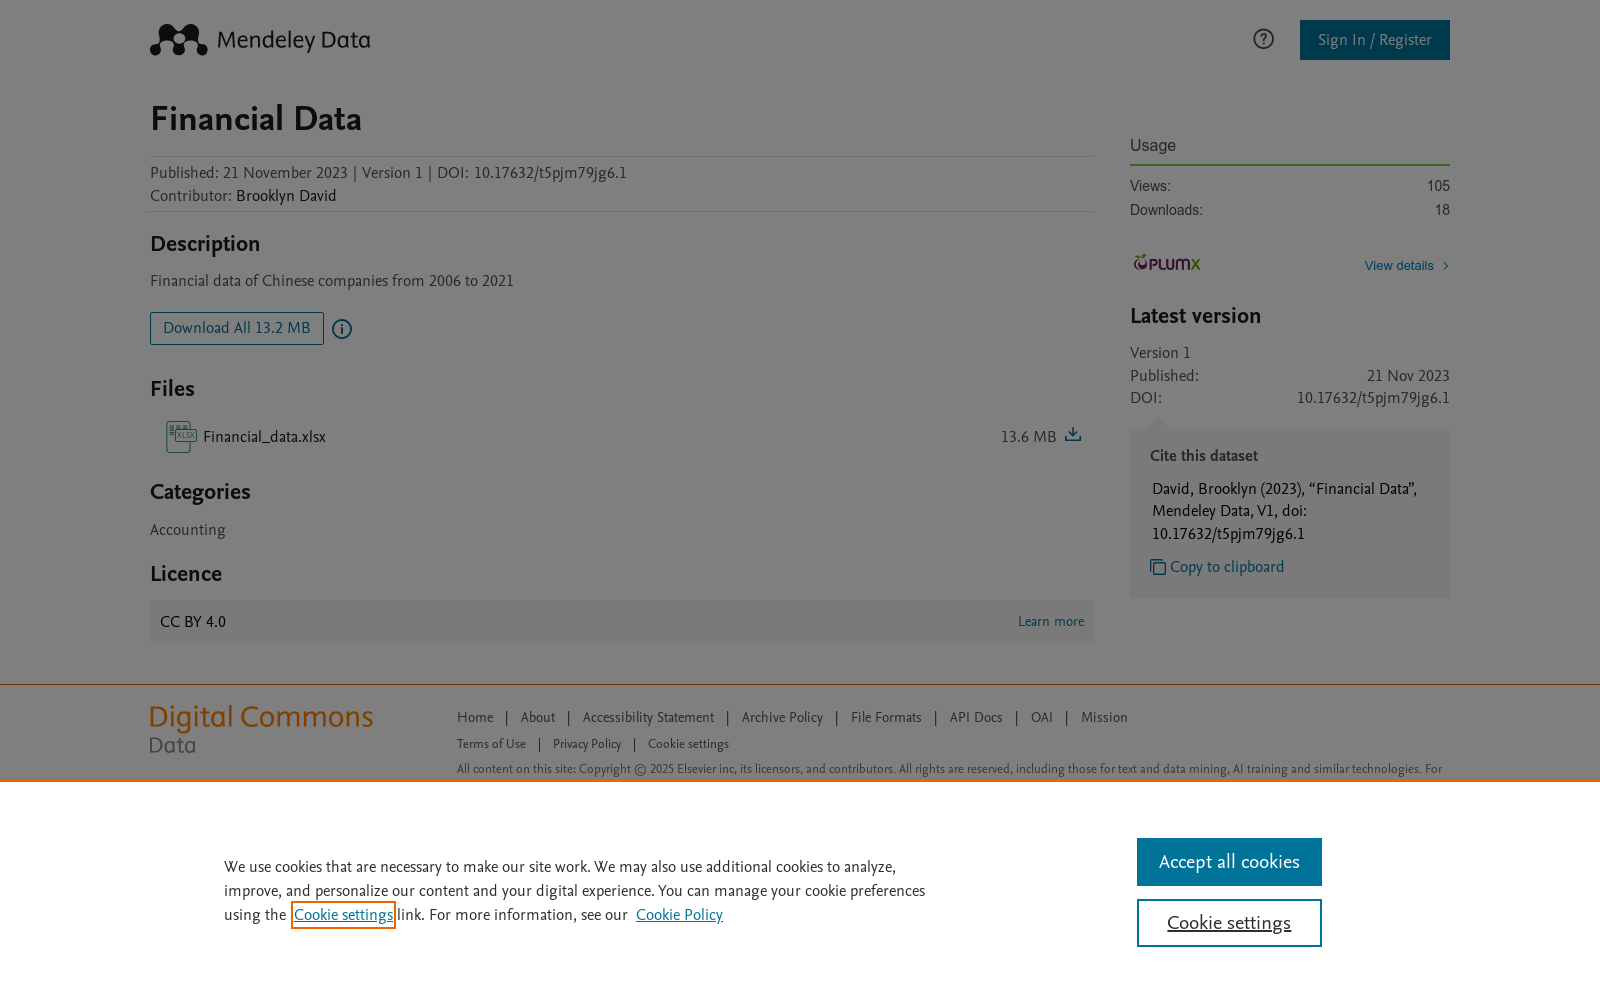Click 'Version 1' under Latest version

[x=1160, y=353]
